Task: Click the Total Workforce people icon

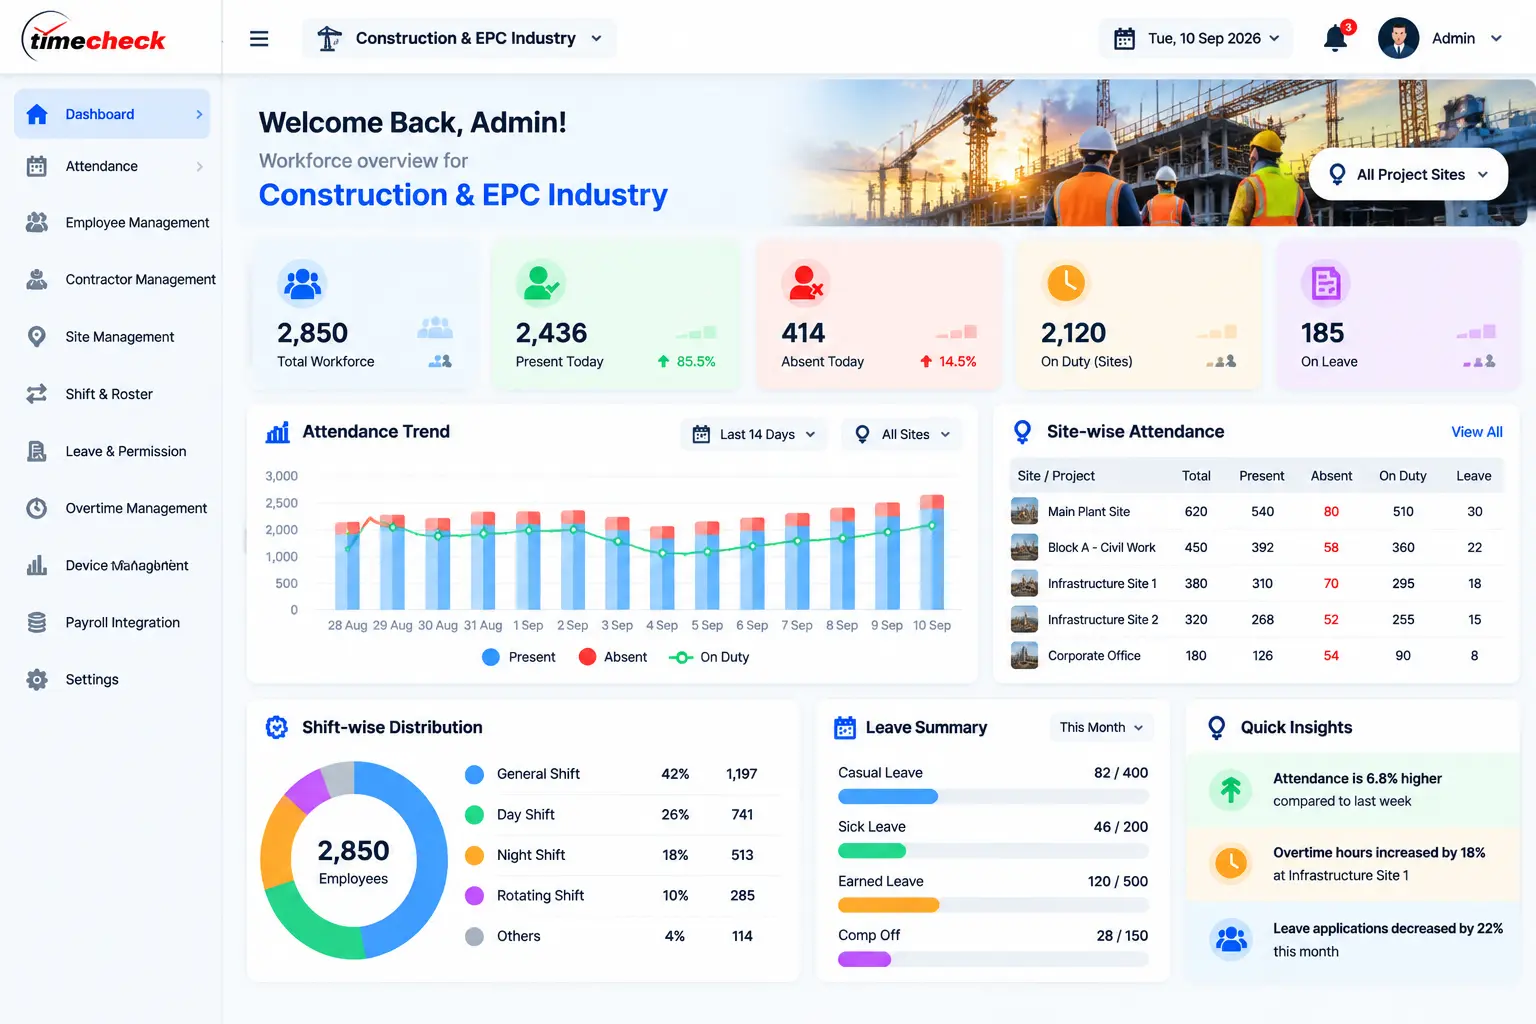Action: [x=302, y=283]
